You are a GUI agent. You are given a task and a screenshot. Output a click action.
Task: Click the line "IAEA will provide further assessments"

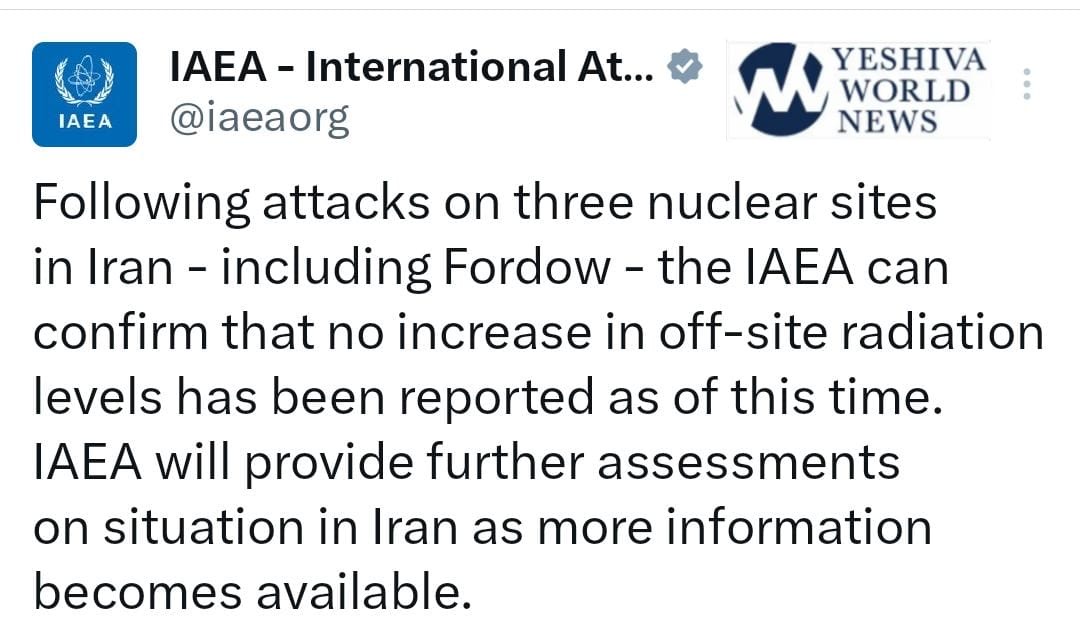click(467, 463)
